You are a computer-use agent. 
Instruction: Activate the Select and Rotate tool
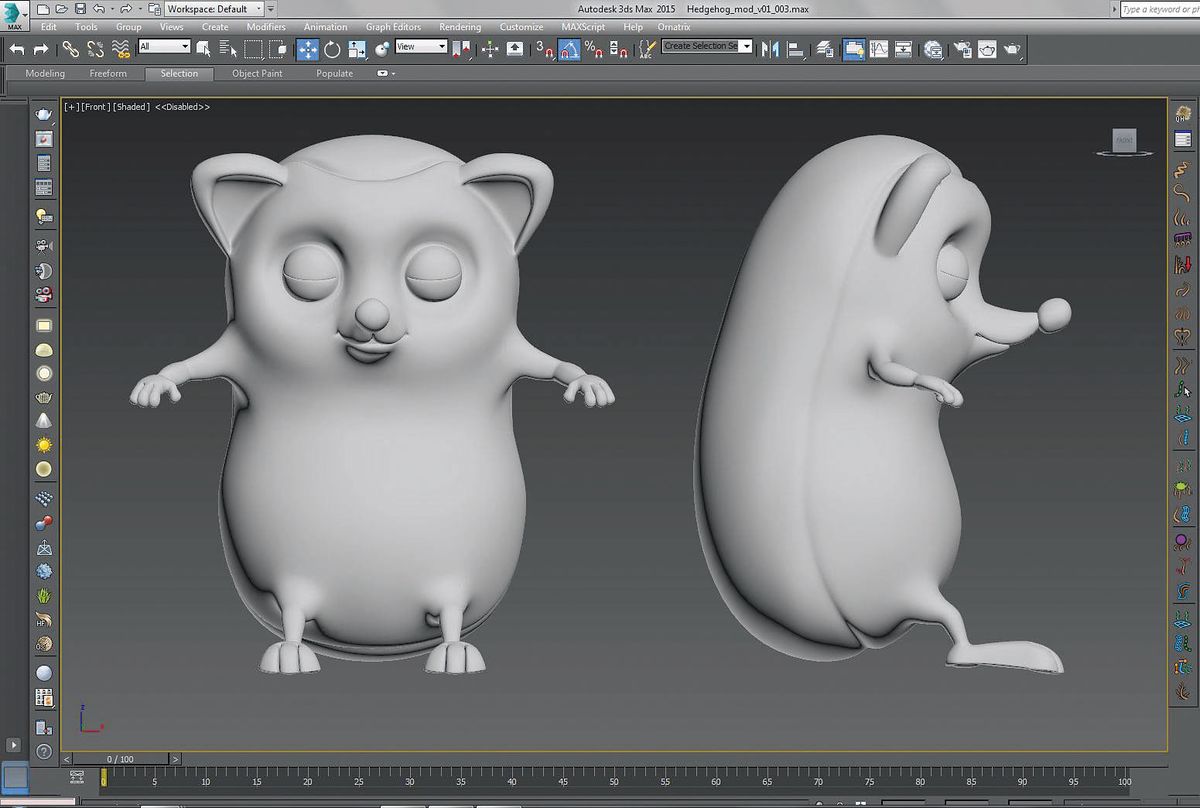(332, 48)
